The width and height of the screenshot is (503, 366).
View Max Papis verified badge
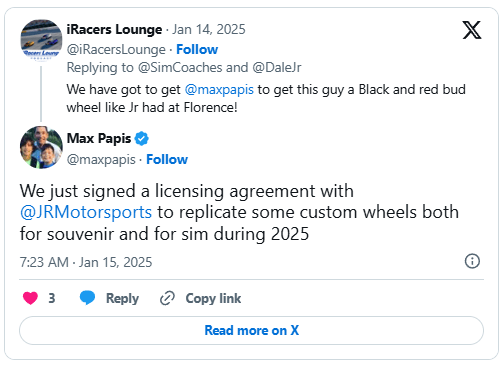[142, 138]
